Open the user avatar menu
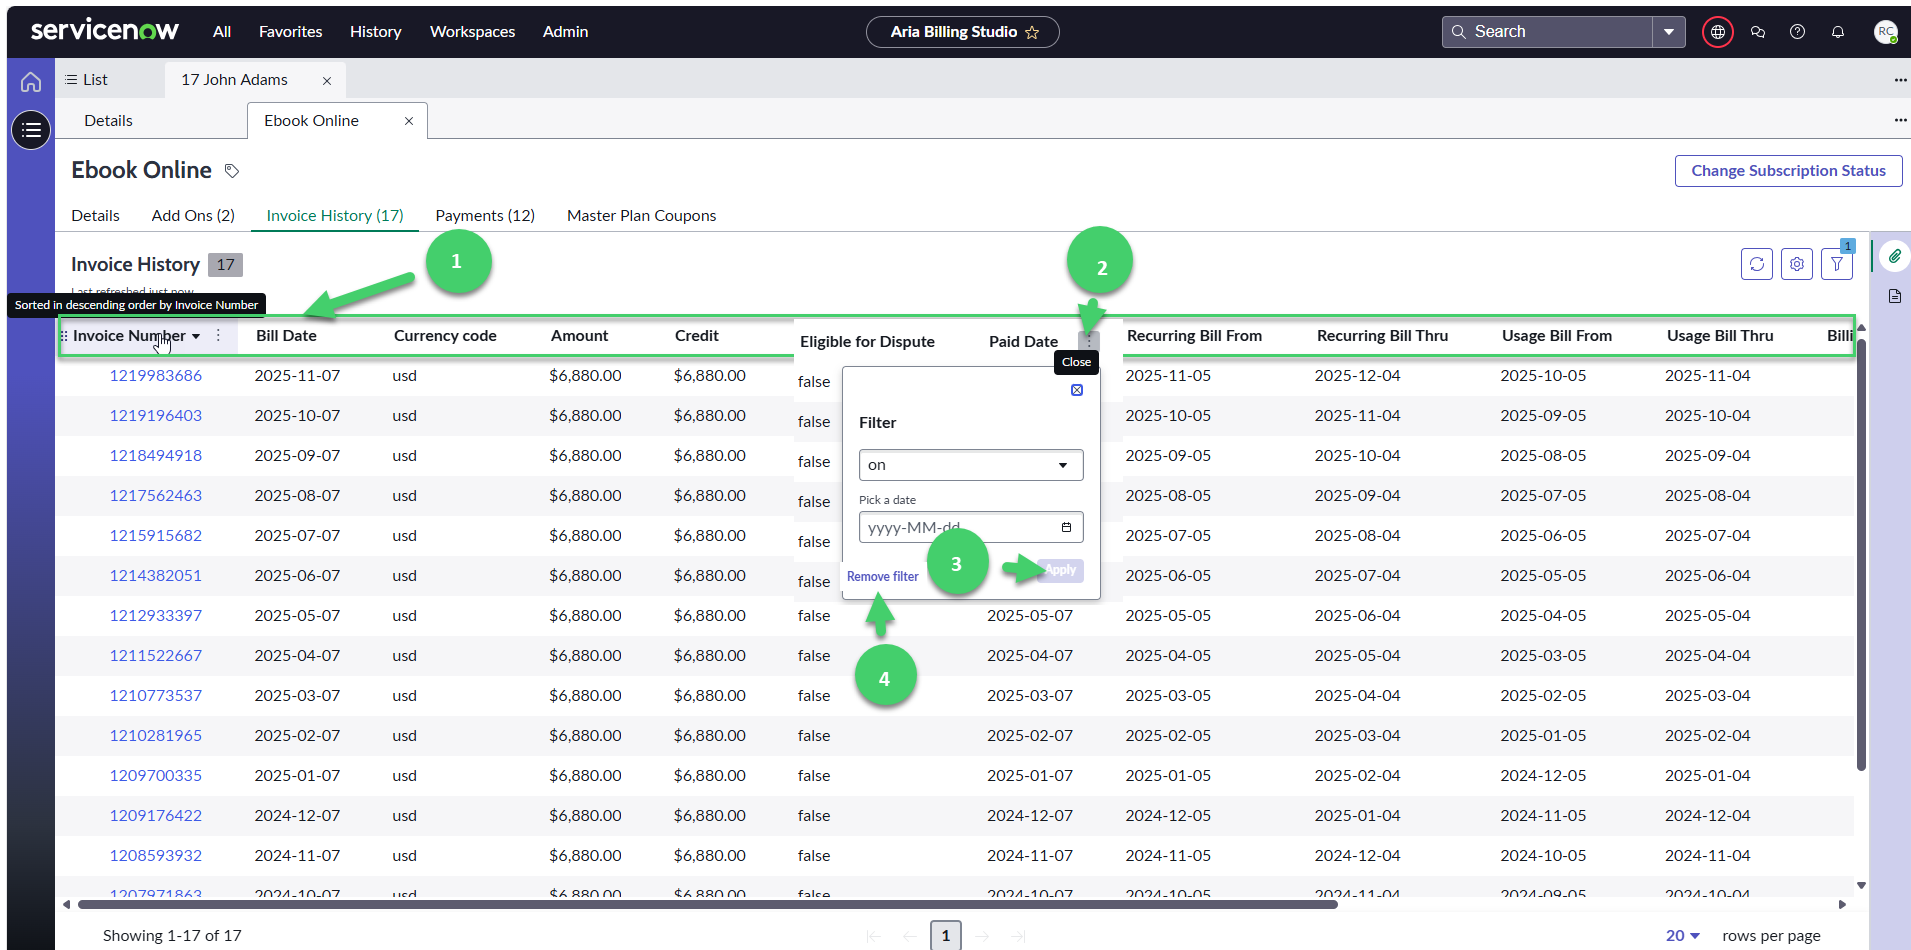Viewport: 1911px width, 950px height. [1886, 32]
